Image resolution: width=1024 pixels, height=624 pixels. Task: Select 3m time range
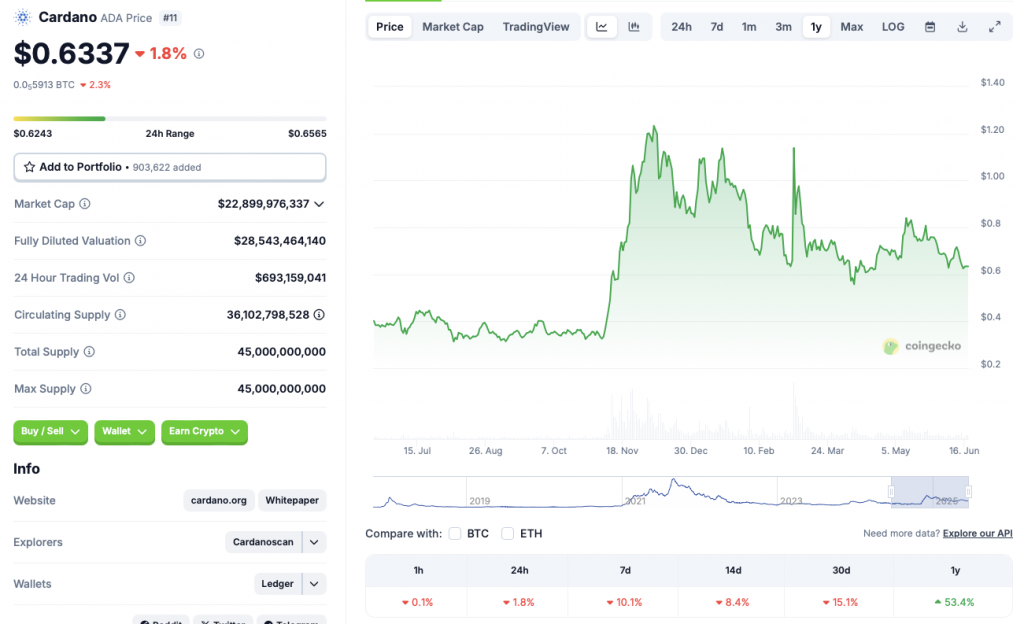(x=783, y=27)
